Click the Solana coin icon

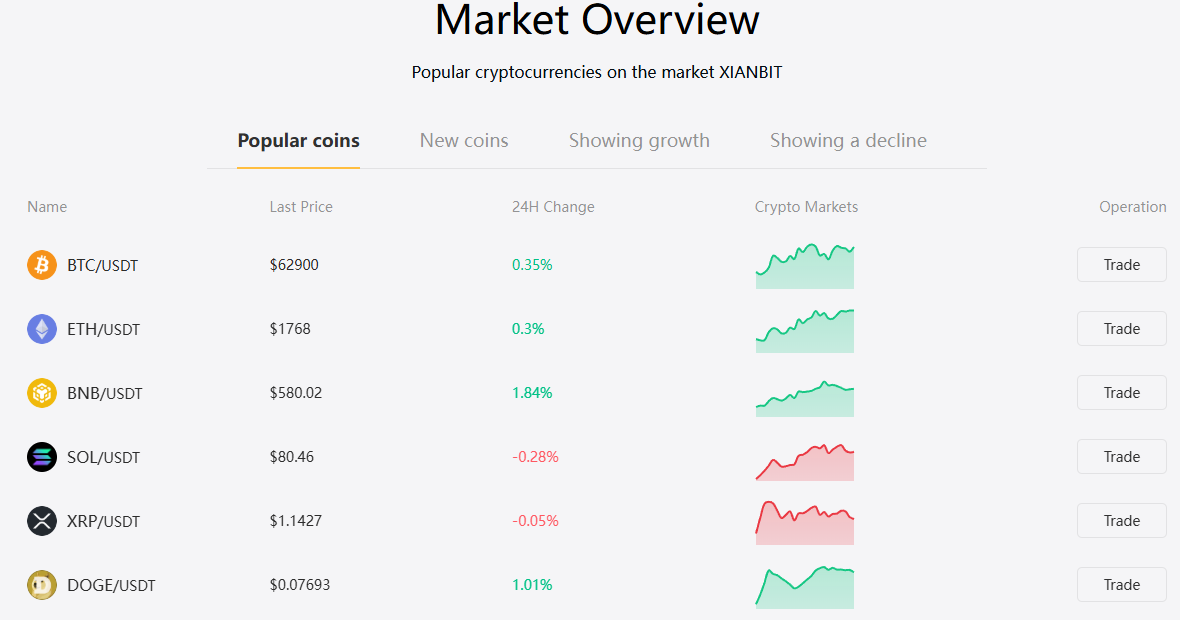tap(42, 457)
